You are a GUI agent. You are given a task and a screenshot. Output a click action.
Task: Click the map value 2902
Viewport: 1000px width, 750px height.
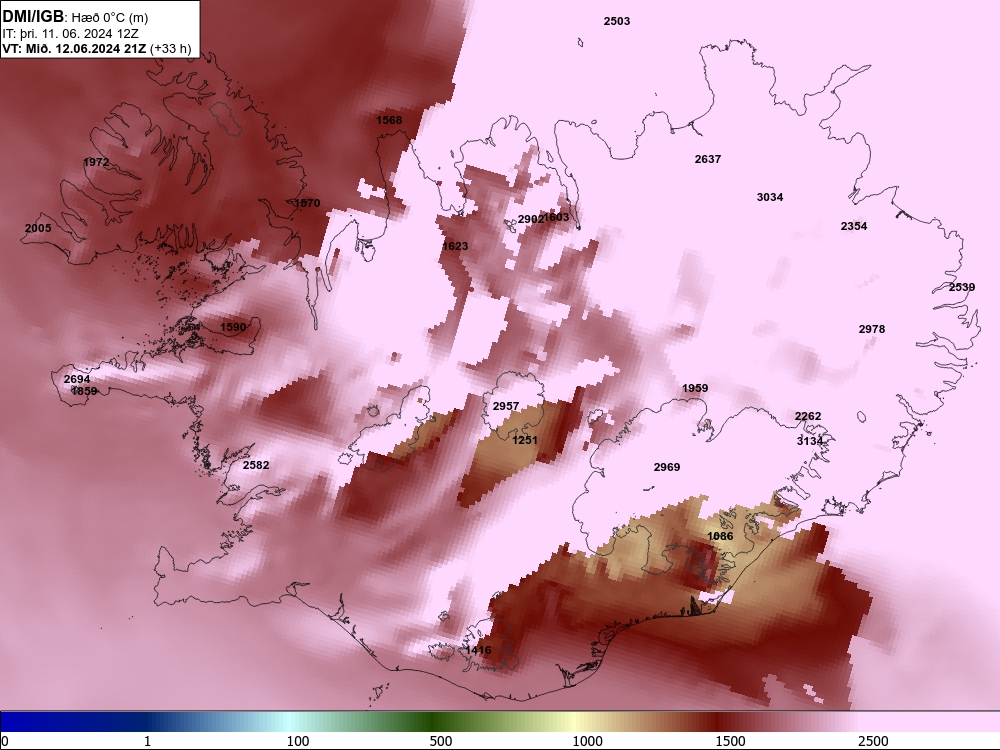click(x=529, y=219)
